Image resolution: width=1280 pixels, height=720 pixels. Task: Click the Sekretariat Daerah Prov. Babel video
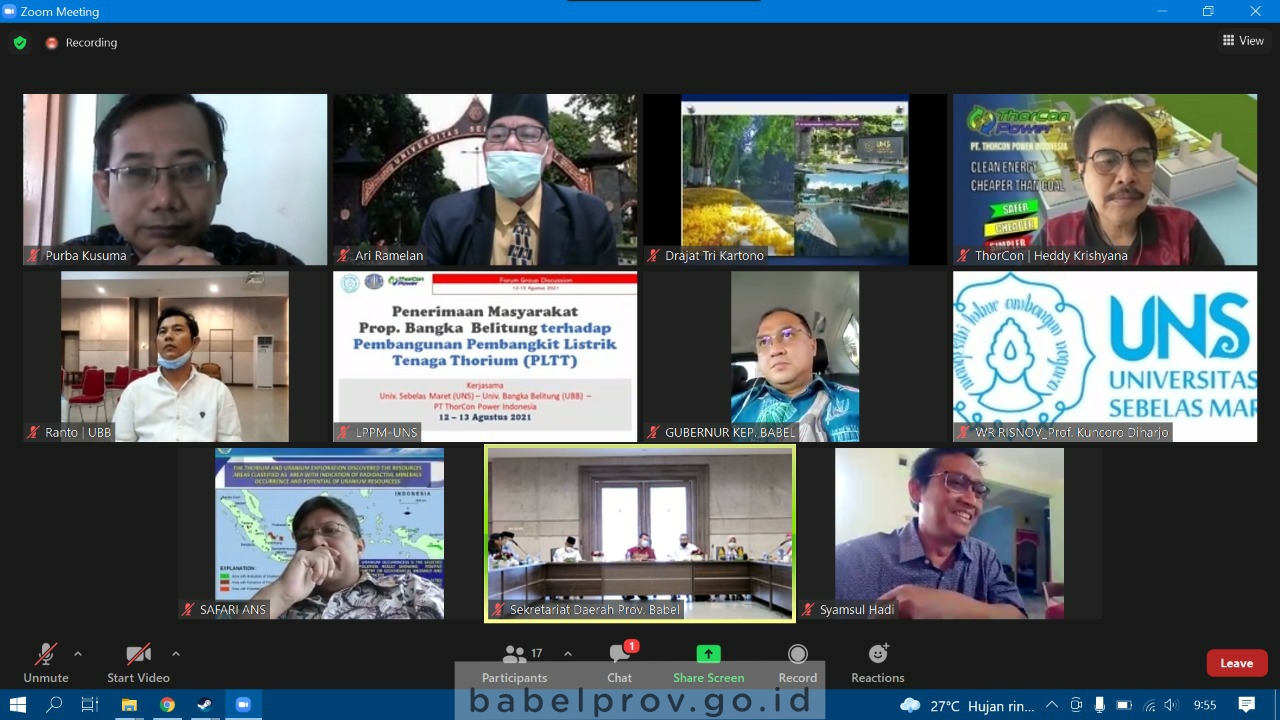(640, 533)
